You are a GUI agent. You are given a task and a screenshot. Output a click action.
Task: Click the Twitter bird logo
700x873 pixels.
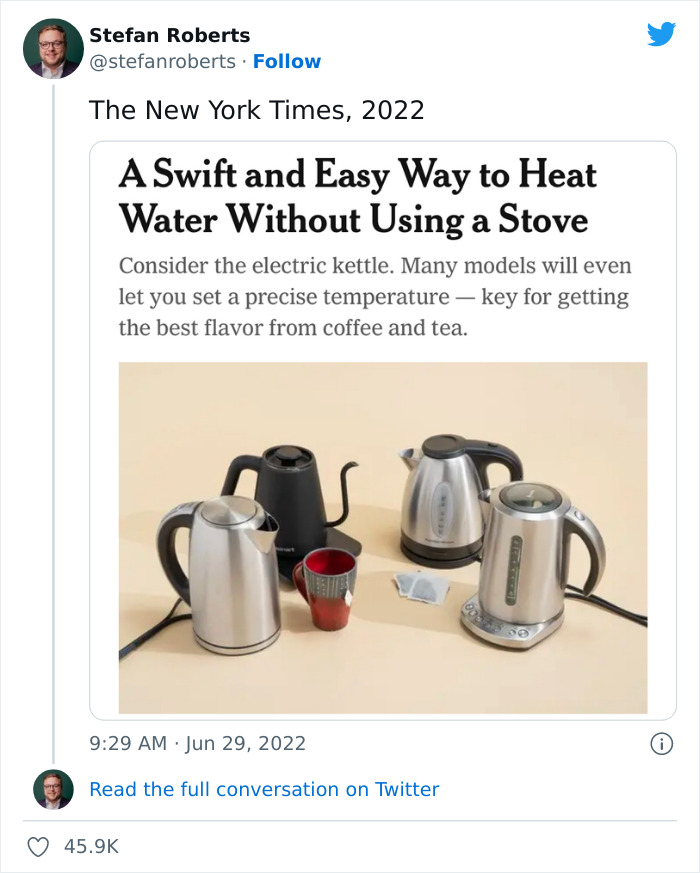(x=661, y=35)
